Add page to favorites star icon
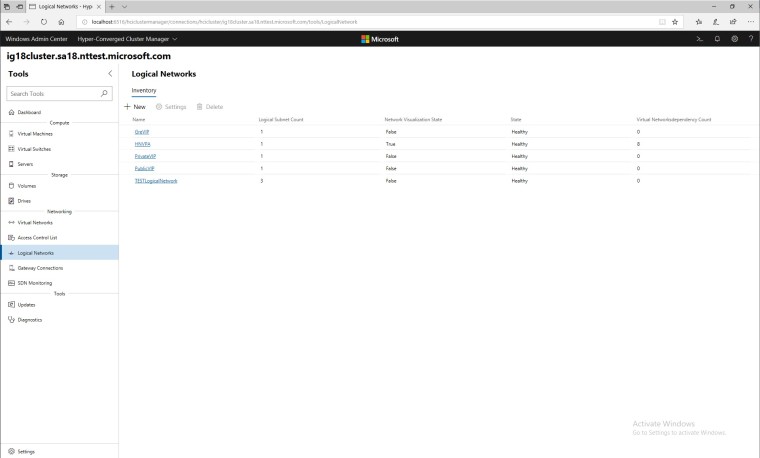 675,22
